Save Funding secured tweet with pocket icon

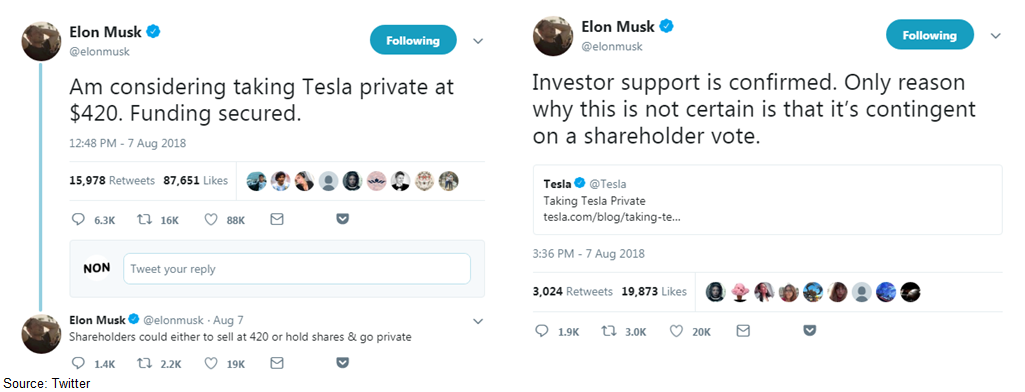click(342, 220)
